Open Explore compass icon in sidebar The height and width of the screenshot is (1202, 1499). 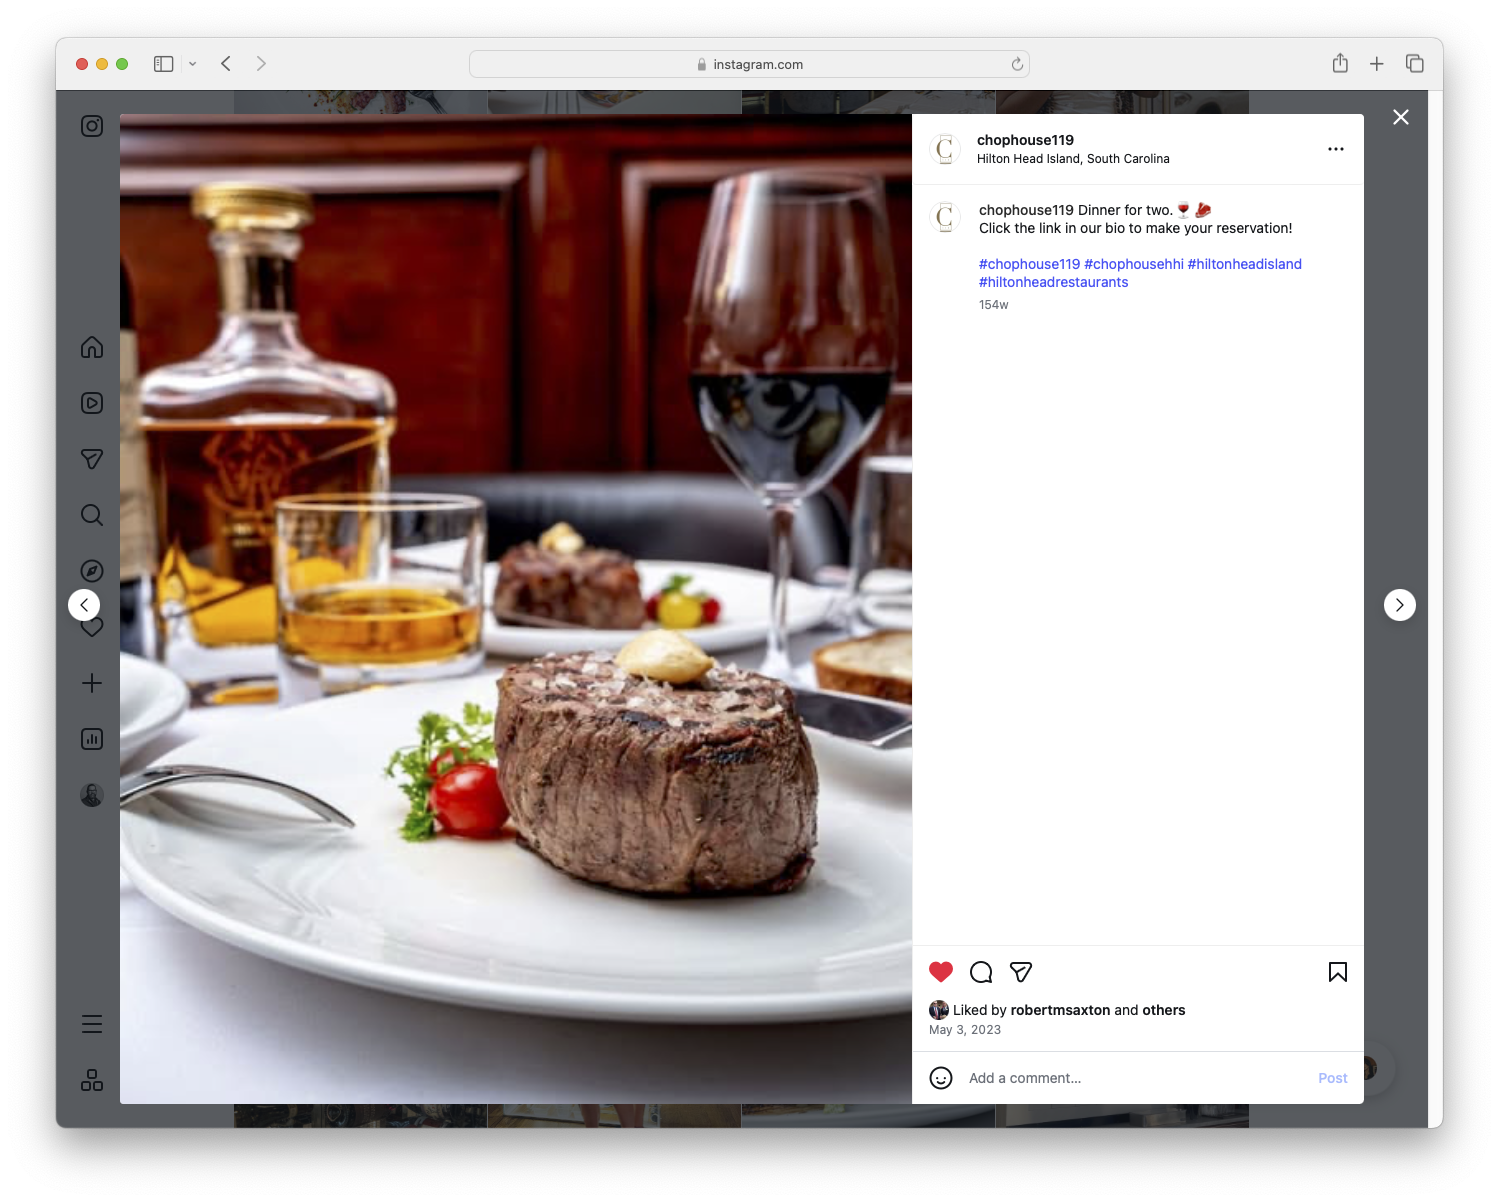[x=92, y=571]
